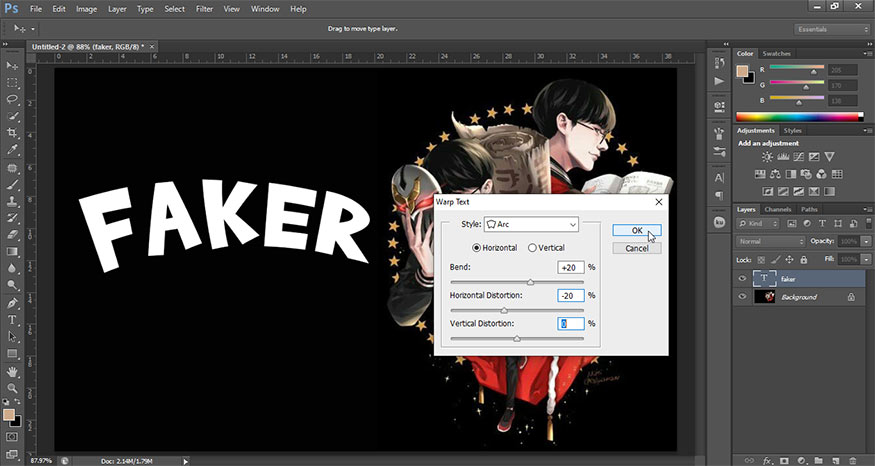Switch to the Swatches tab
The height and width of the screenshot is (466, 875).
pyautogui.click(x=777, y=54)
